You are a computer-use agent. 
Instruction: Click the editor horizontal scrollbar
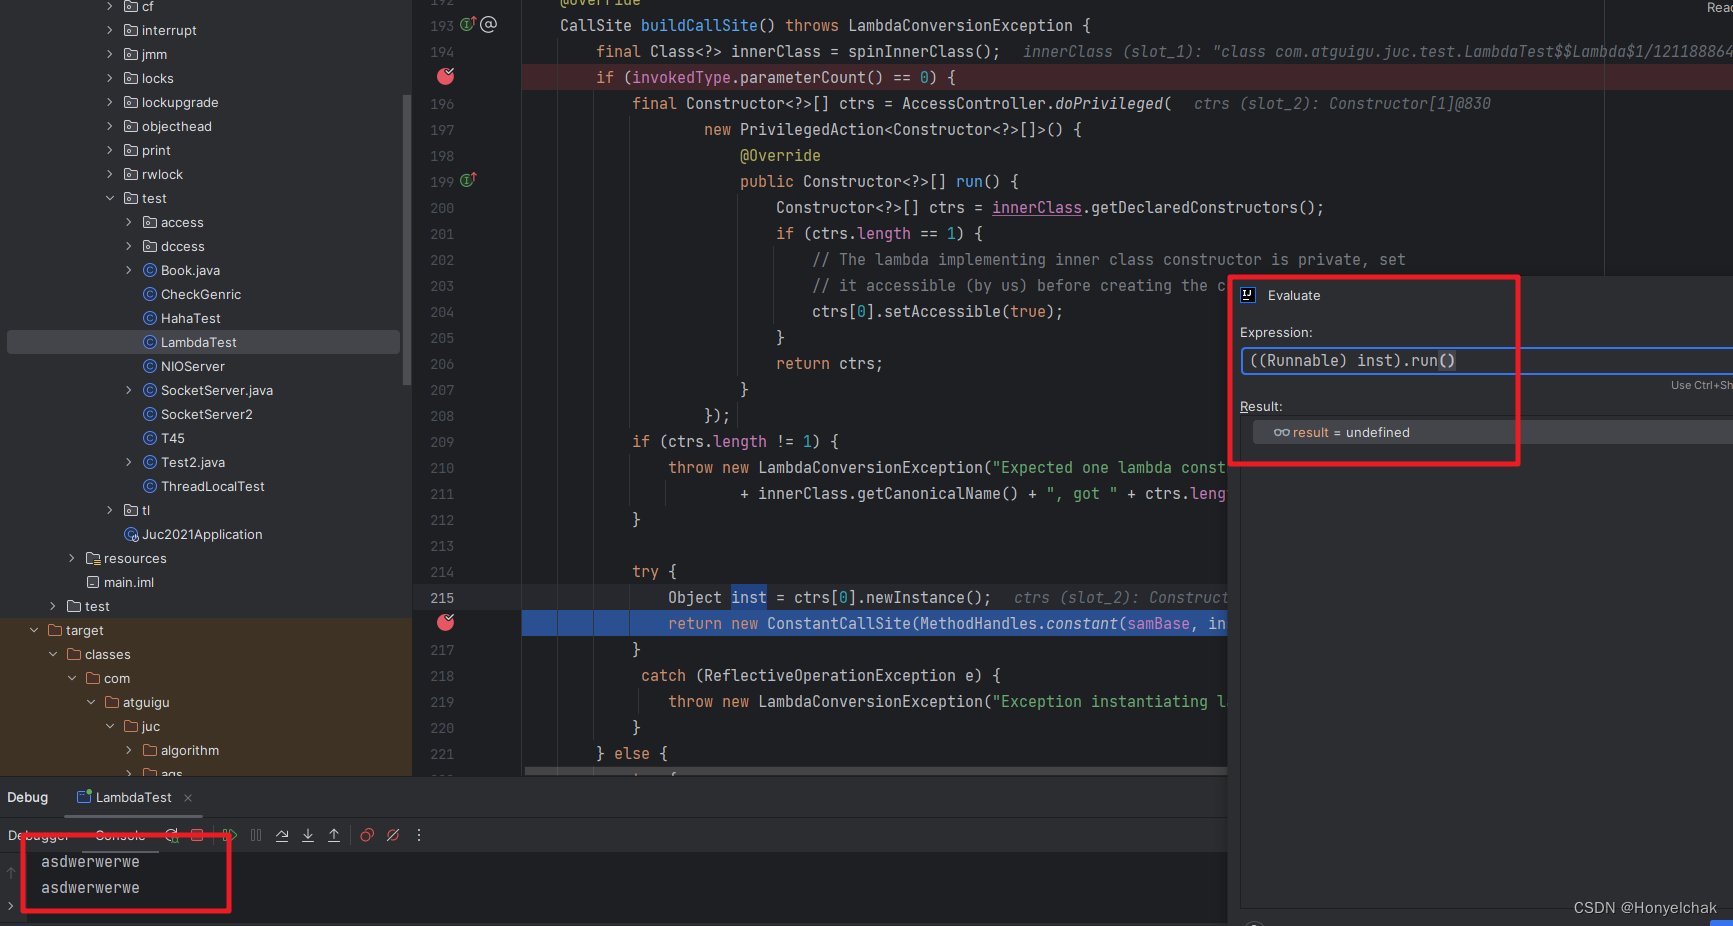875,771
